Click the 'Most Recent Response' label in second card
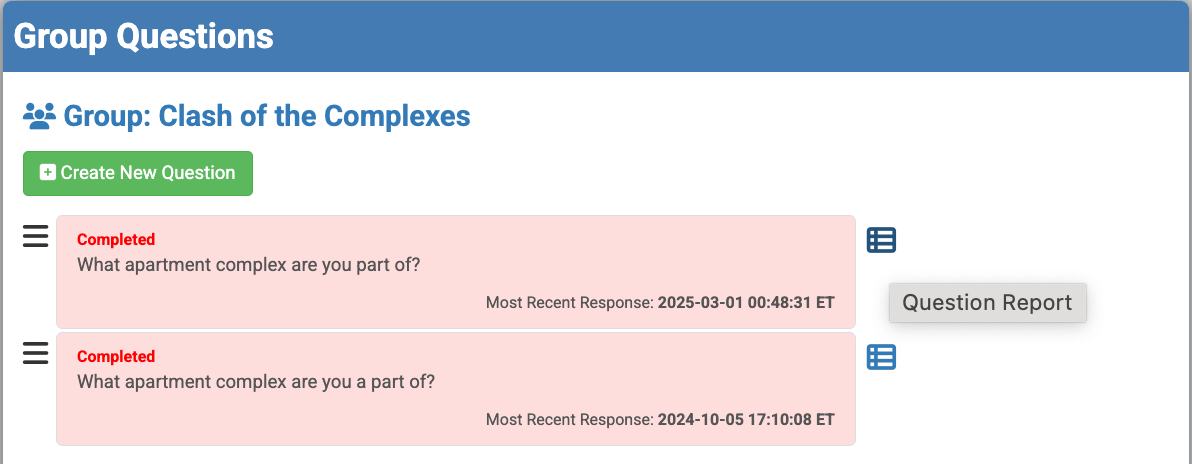This screenshot has height=464, width=1192. [569, 419]
